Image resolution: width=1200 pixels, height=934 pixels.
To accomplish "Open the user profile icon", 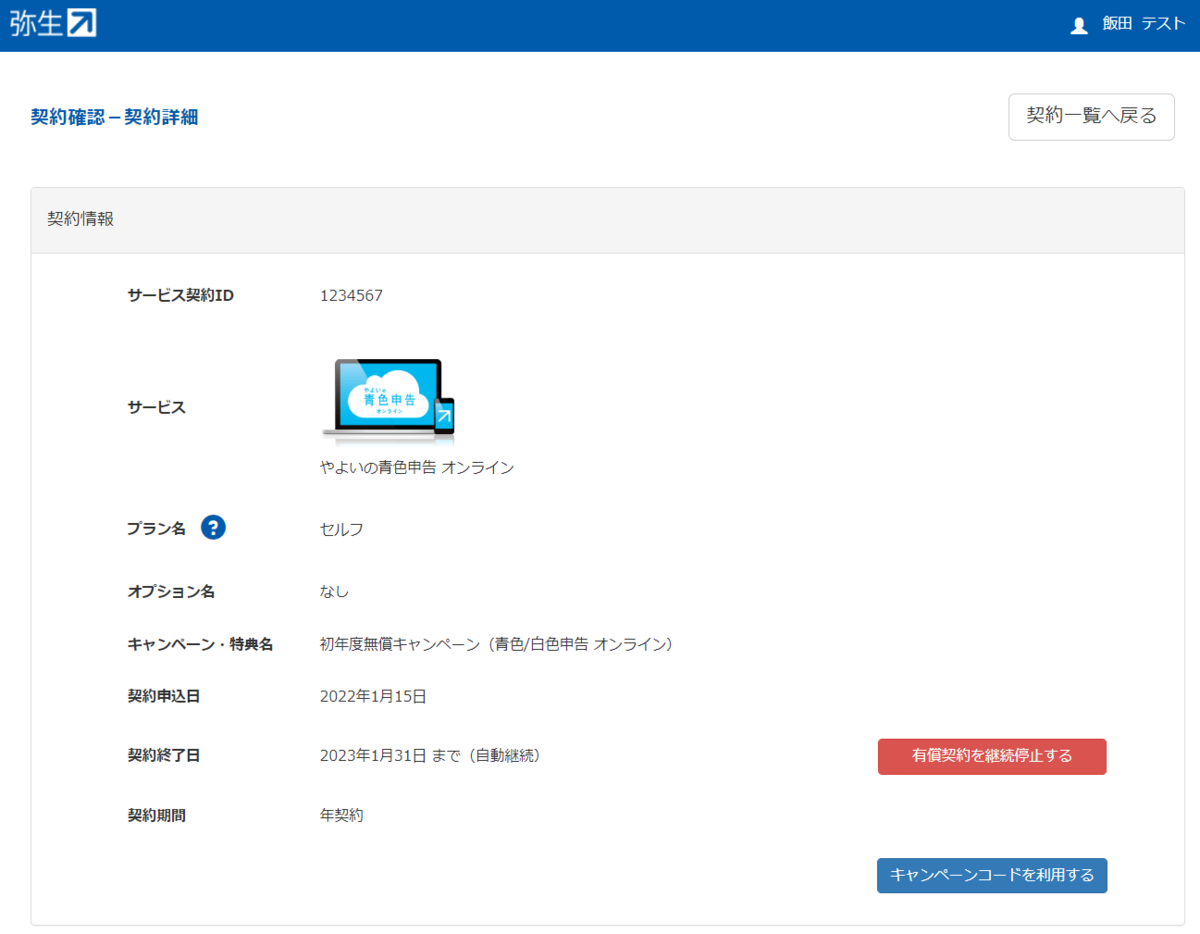I will [x=1079, y=26].
